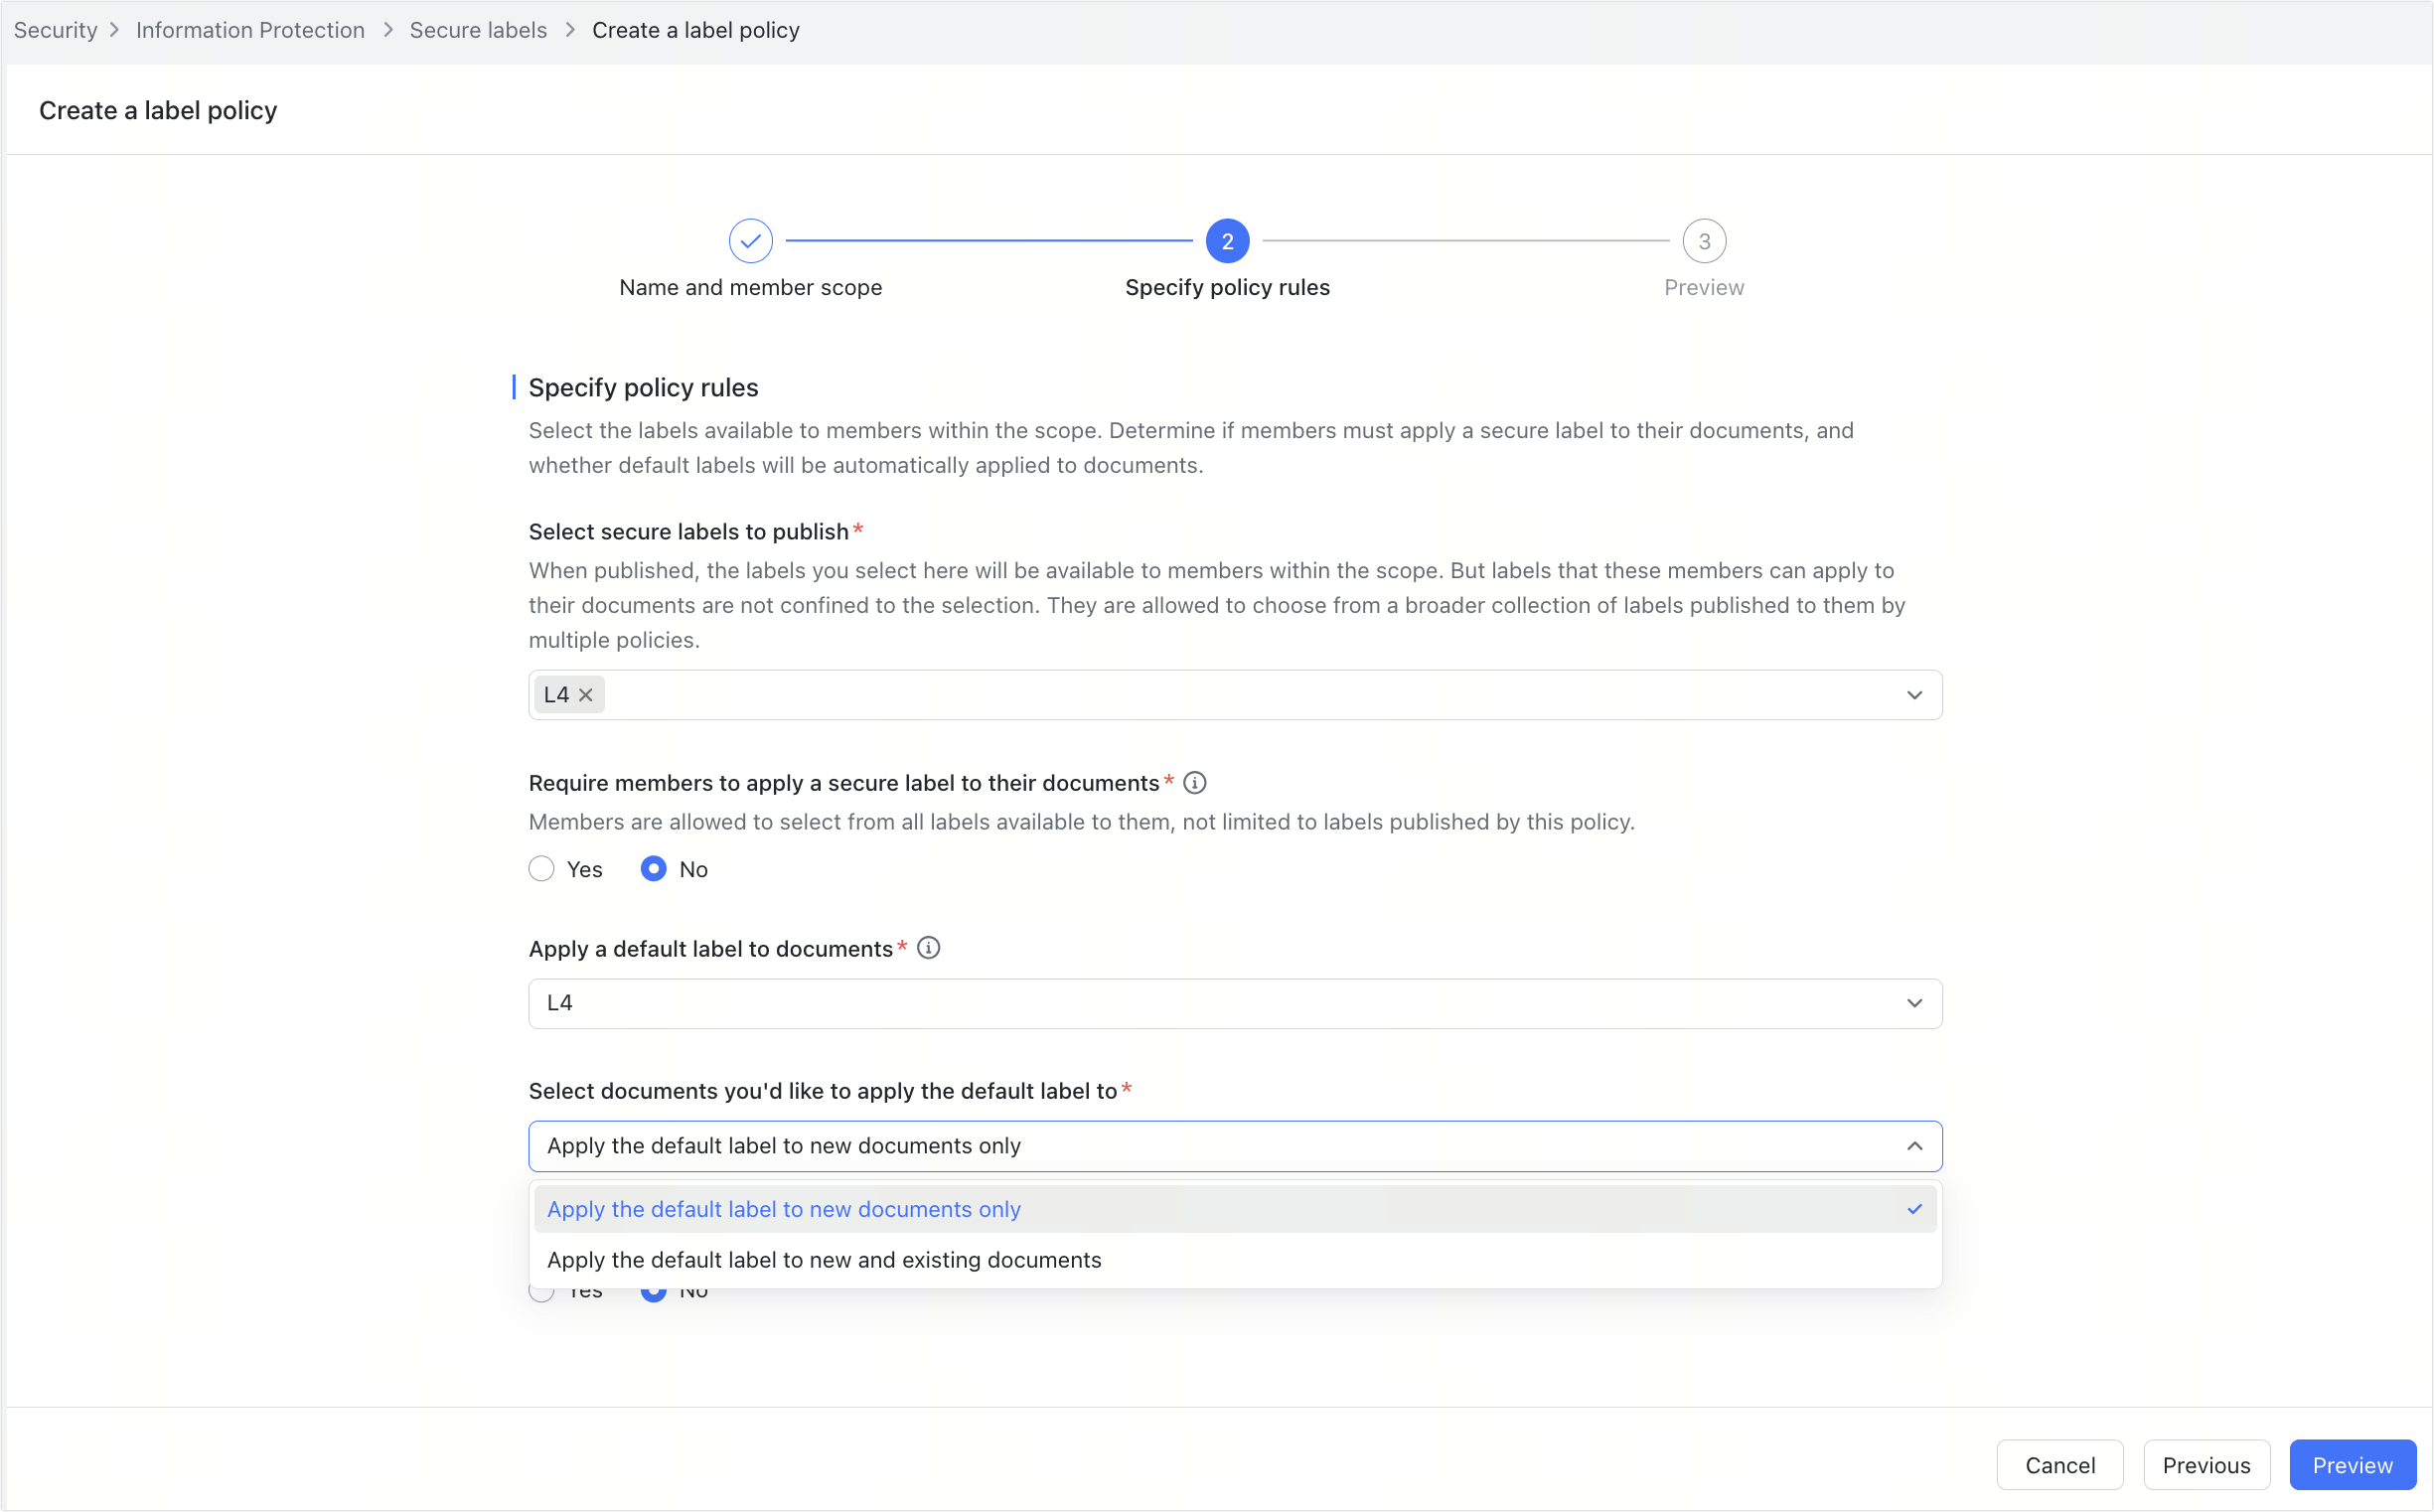This screenshot has height=1512, width=2434.
Task: Select the checkmarked new documents only option
Action: pyautogui.click(x=784, y=1209)
